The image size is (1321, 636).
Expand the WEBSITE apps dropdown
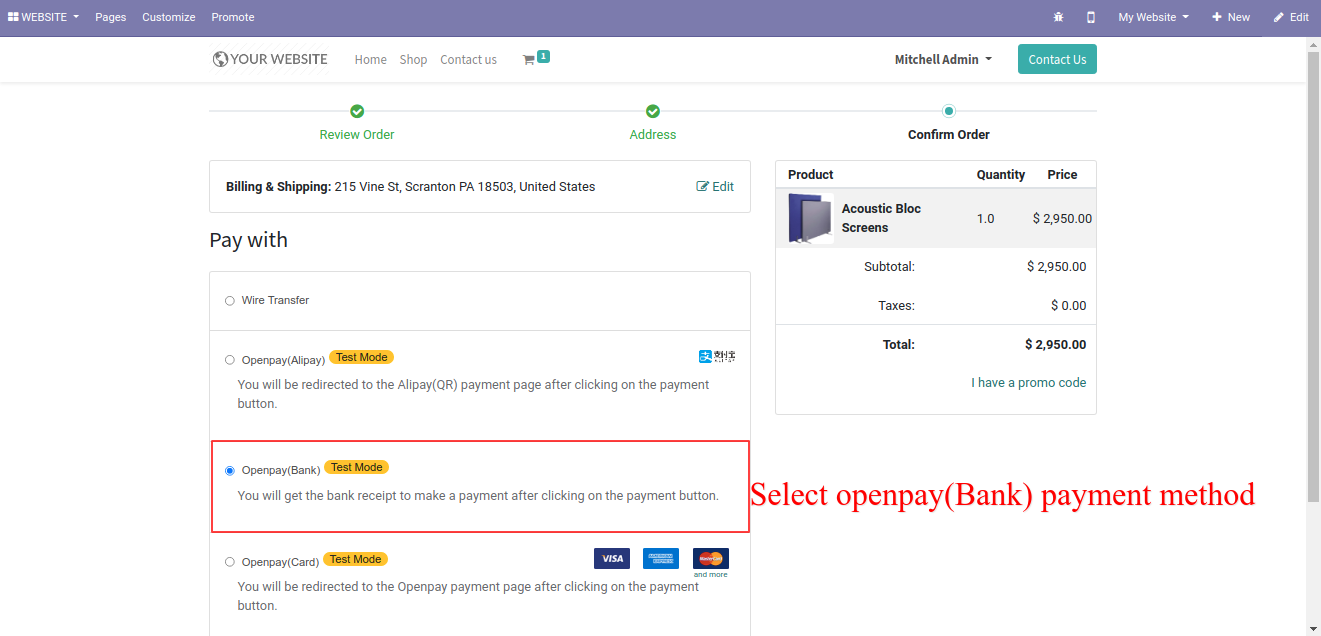pyautogui.click(x=44, y=17)
